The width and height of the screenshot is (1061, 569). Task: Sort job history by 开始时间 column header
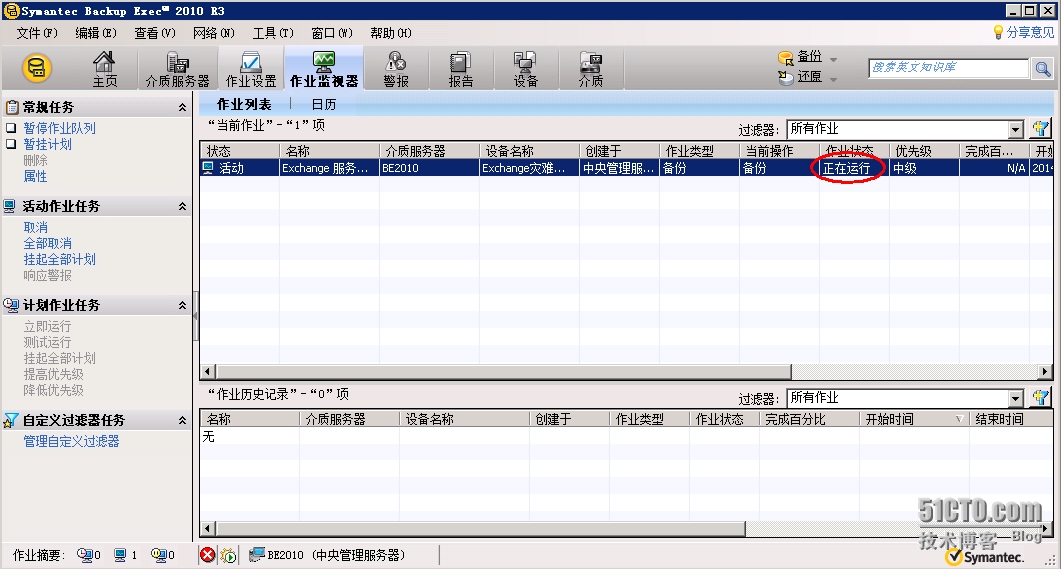click(914, 419)
